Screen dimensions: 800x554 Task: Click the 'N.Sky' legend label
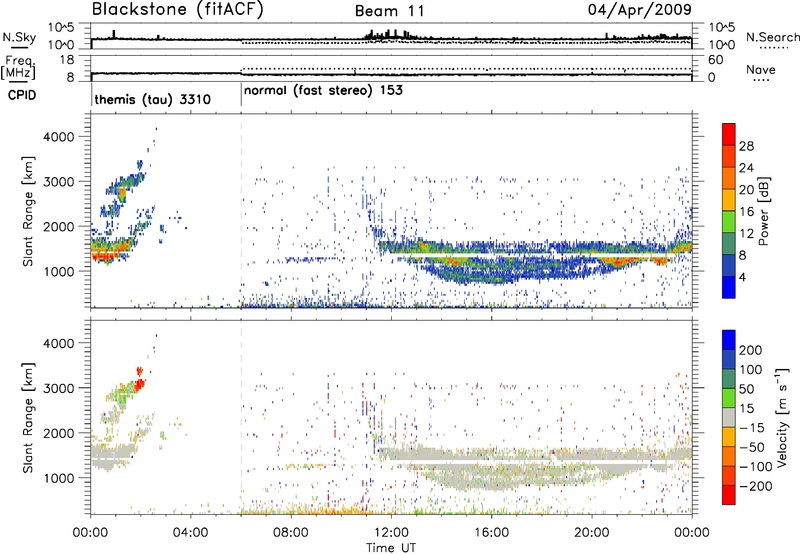[19, 37]
